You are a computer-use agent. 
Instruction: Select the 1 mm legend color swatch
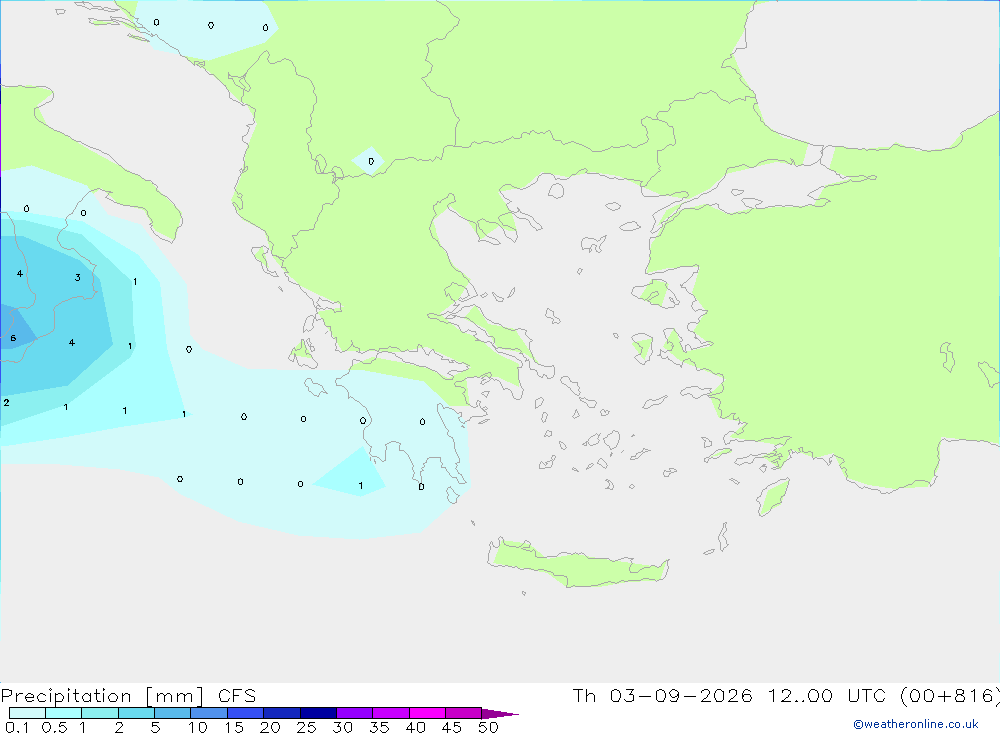coord(100,713)
